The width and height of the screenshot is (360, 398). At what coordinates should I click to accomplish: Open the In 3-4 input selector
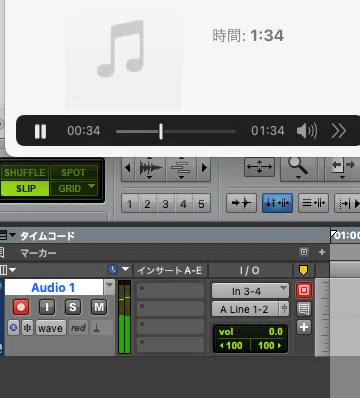coord(250,291)
